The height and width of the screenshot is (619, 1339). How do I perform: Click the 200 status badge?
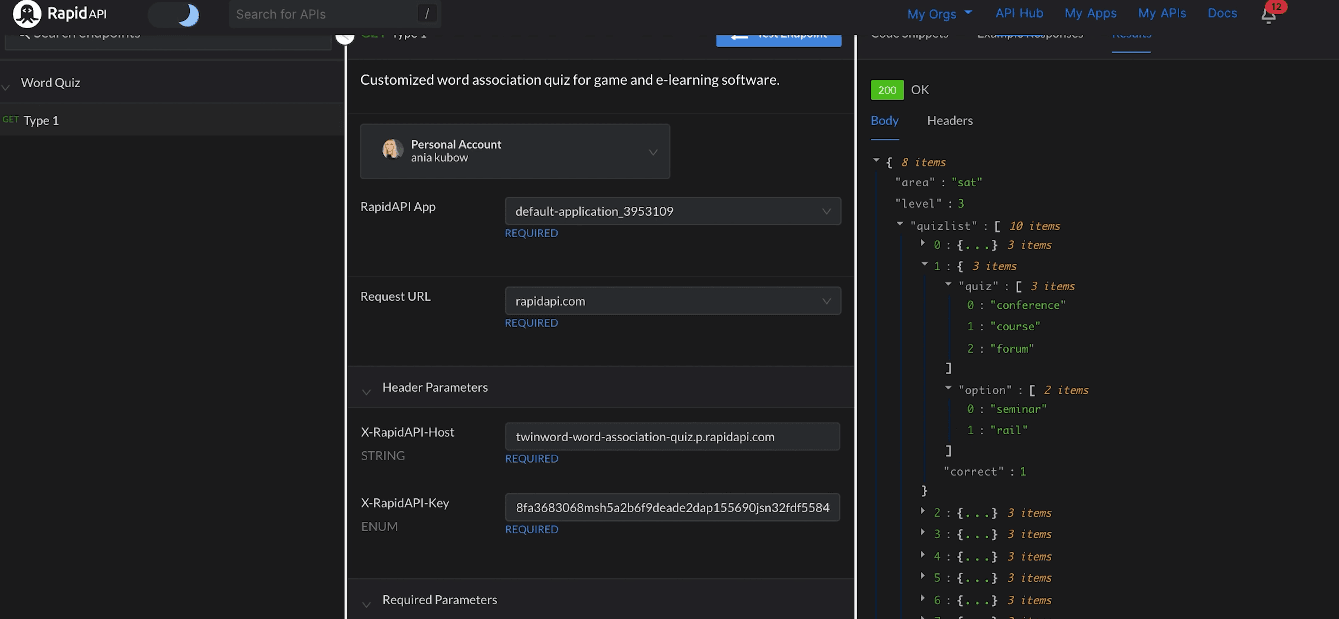click(x=887, y=90)
